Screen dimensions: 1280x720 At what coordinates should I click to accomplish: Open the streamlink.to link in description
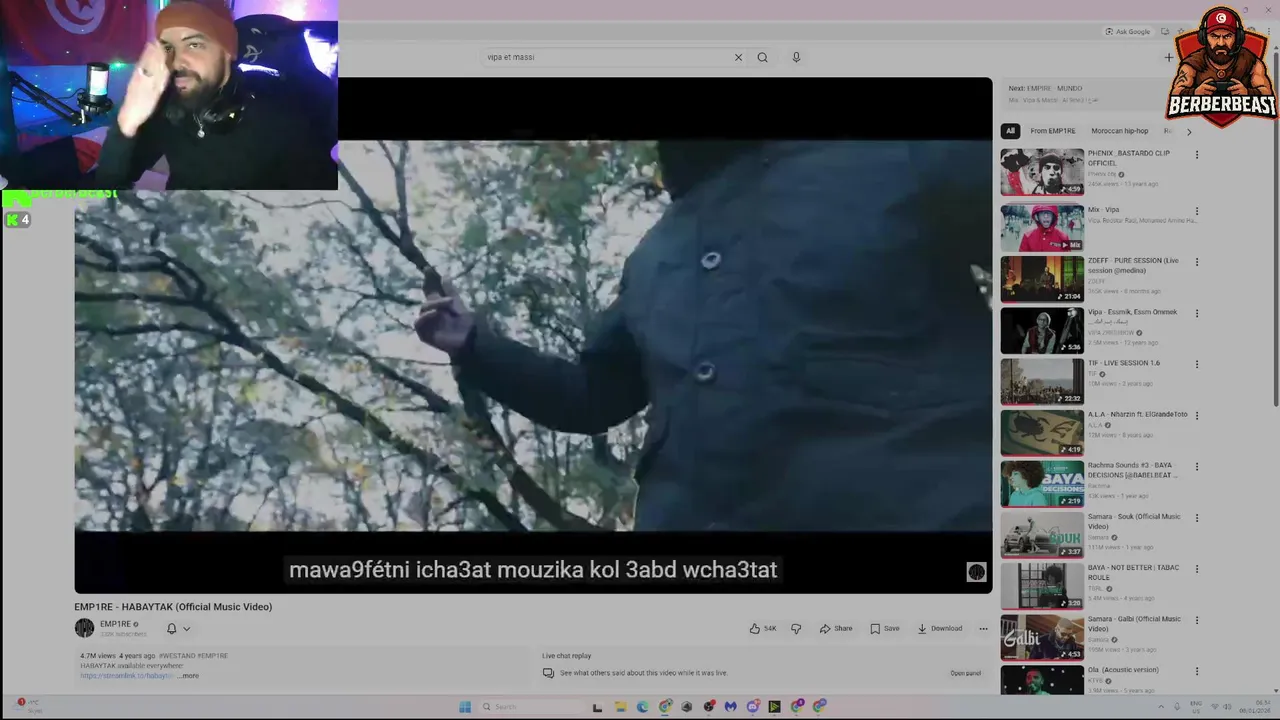(127, 676)
